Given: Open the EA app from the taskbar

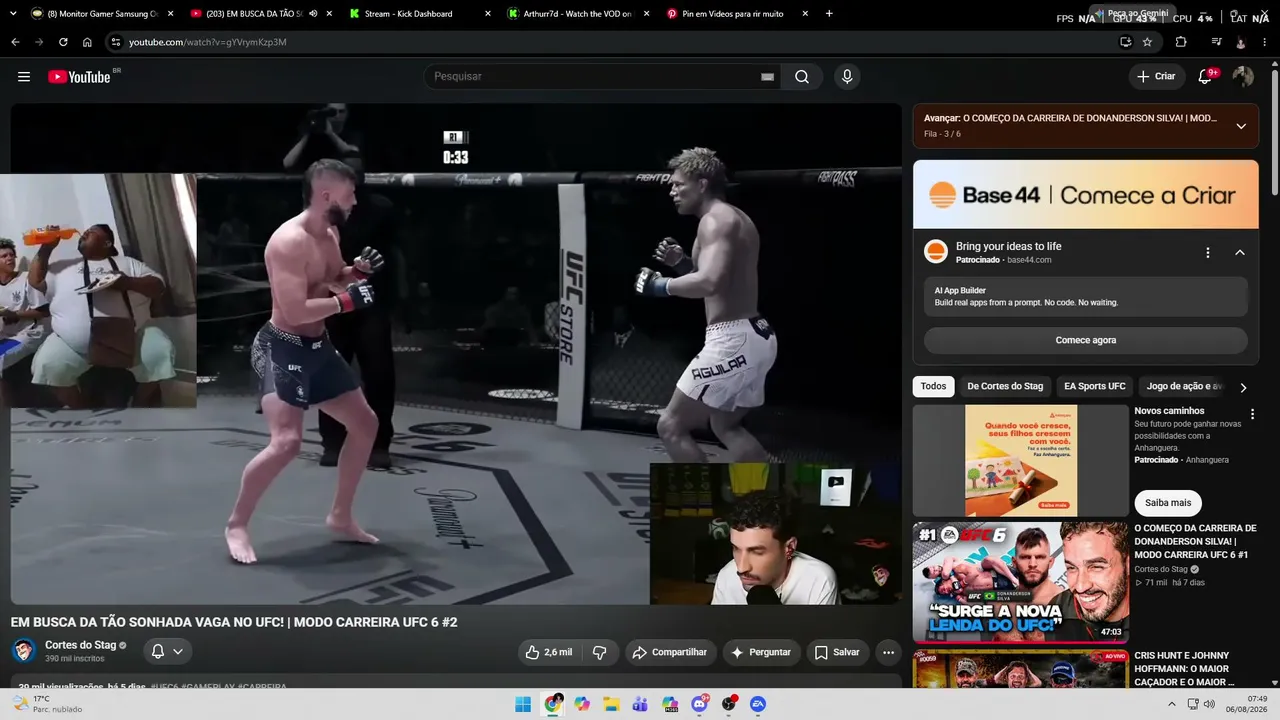Looking at the screenshot, I should pos(758,704).
